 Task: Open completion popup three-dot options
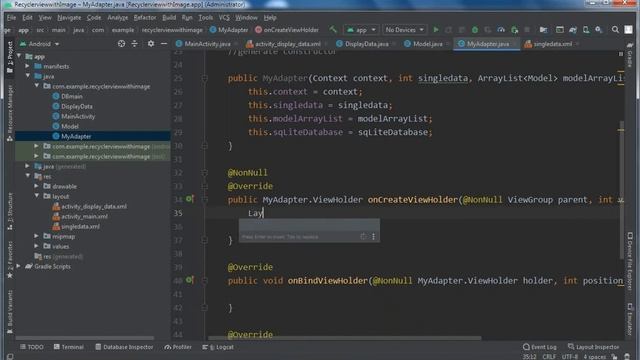(373, 236)
